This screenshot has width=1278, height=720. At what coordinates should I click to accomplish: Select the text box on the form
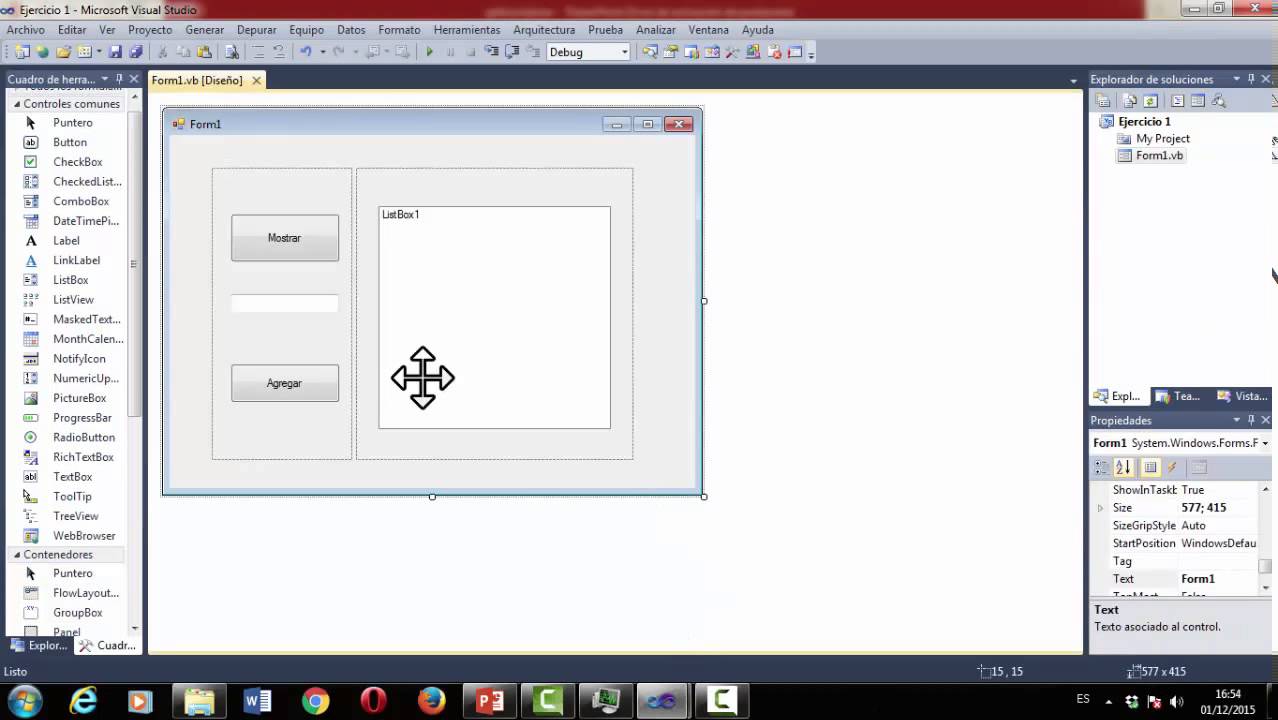point(285,303)
